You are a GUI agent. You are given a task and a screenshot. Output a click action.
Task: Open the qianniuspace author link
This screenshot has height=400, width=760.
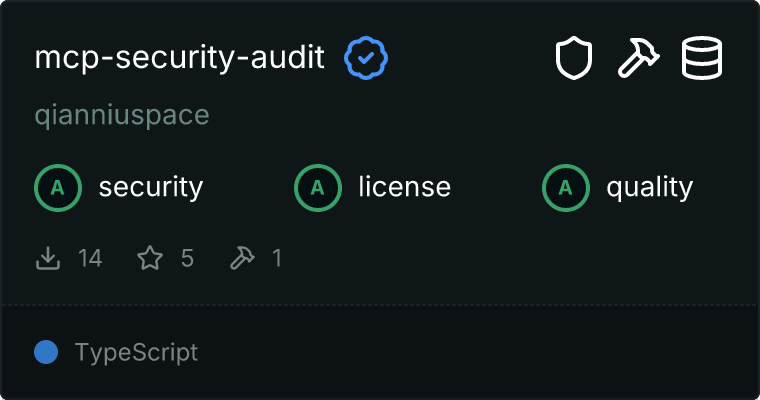click(122, 115)
